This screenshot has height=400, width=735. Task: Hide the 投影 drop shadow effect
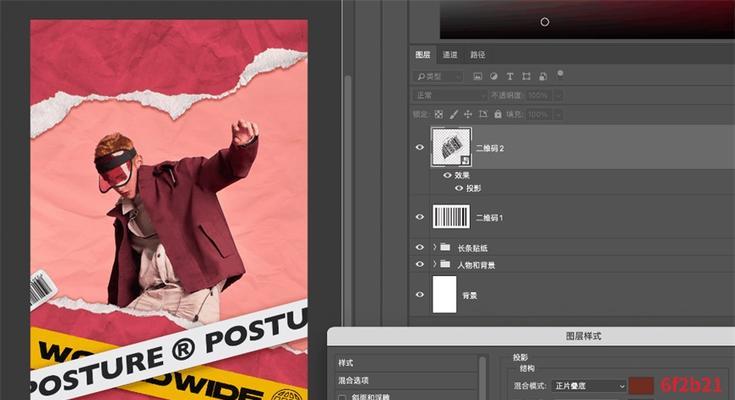coord(459,188)
